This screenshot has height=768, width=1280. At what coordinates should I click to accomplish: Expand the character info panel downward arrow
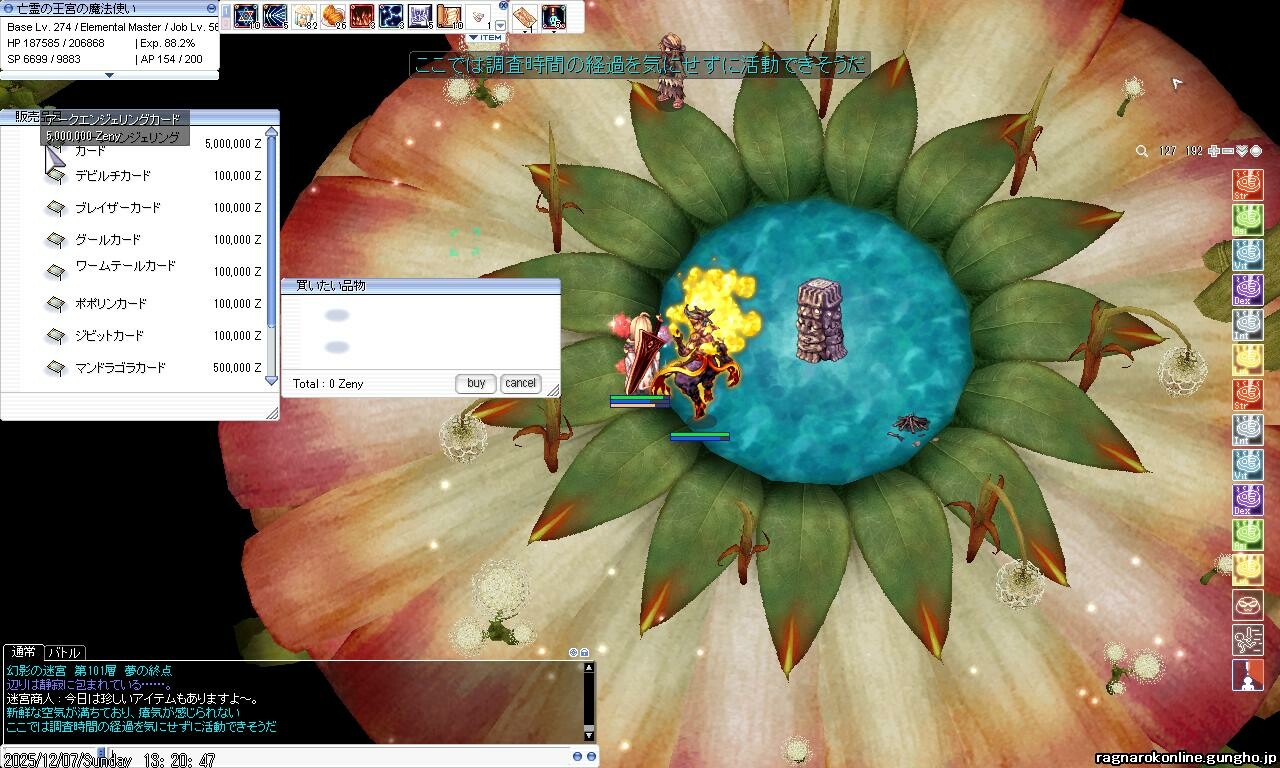tap(109, 75)
